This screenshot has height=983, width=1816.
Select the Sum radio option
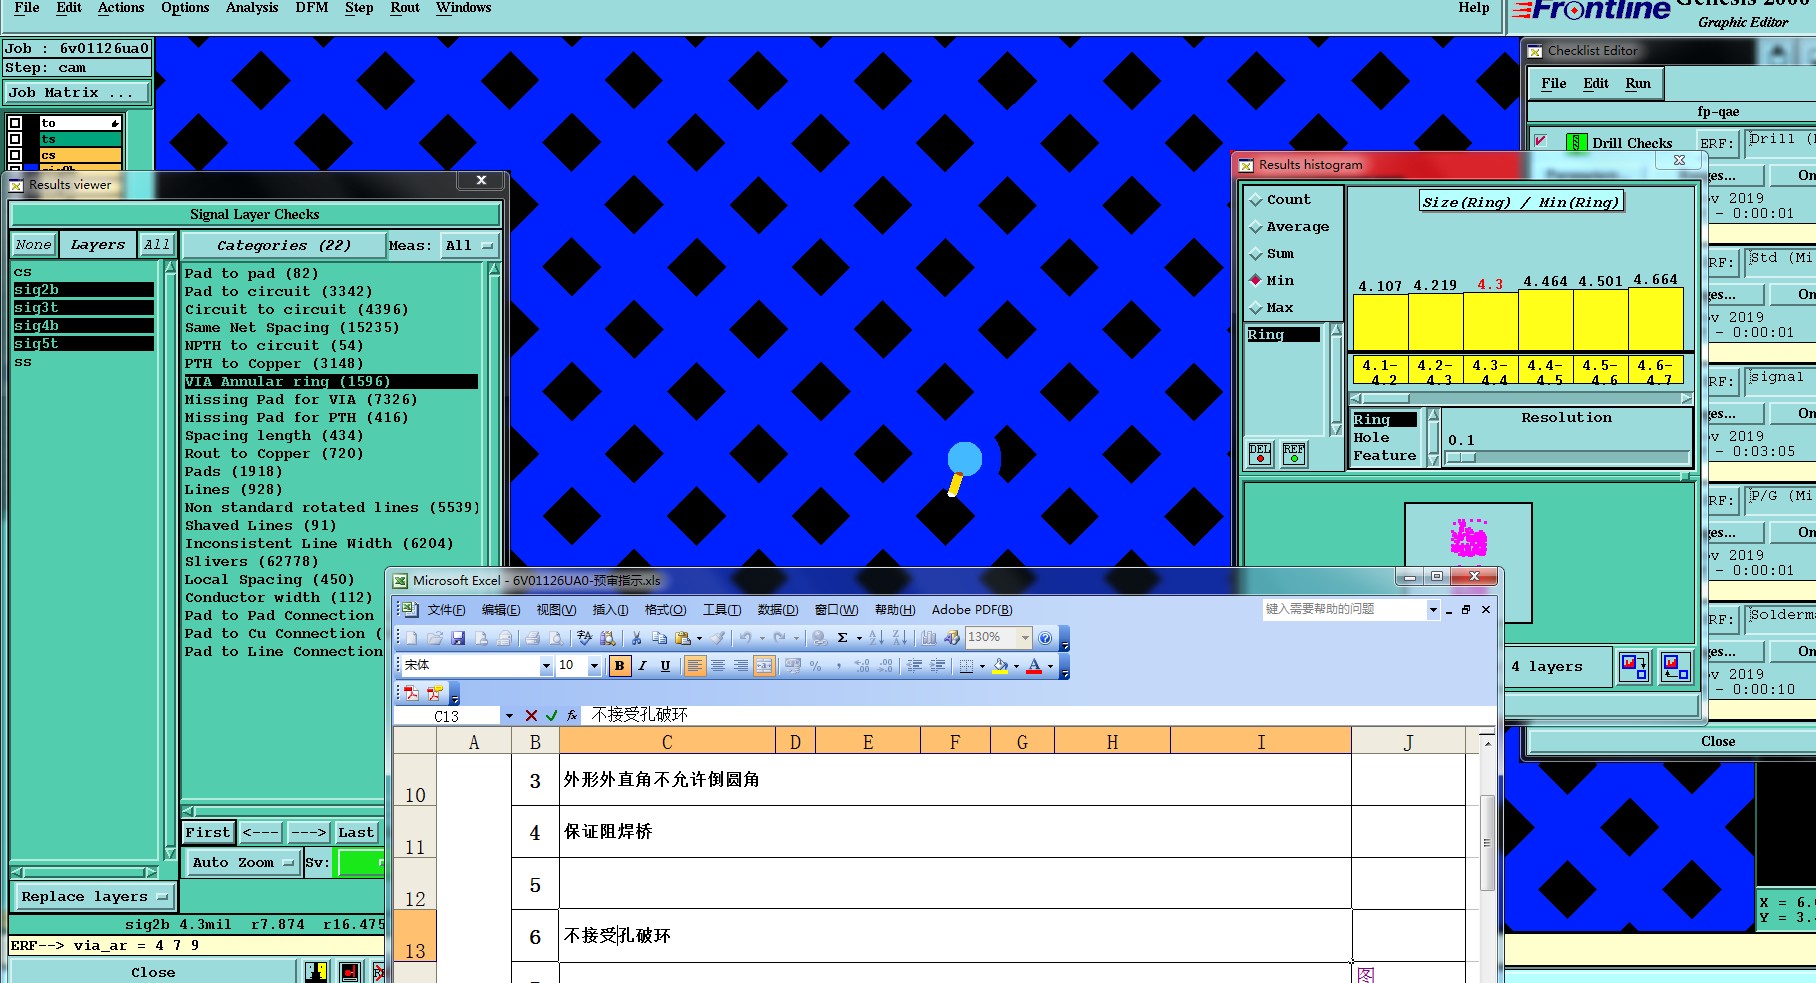(1272, 254)
